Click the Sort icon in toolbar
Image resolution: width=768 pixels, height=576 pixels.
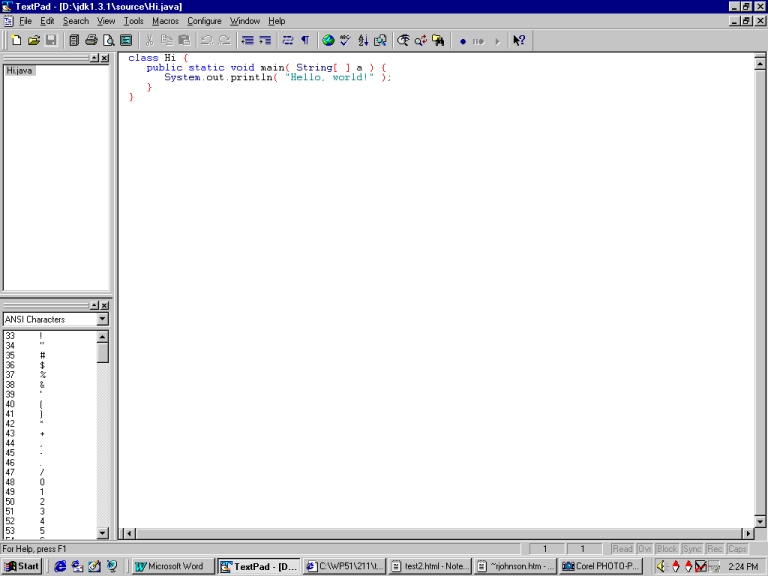pyautogui.click(x=363, y=40)
